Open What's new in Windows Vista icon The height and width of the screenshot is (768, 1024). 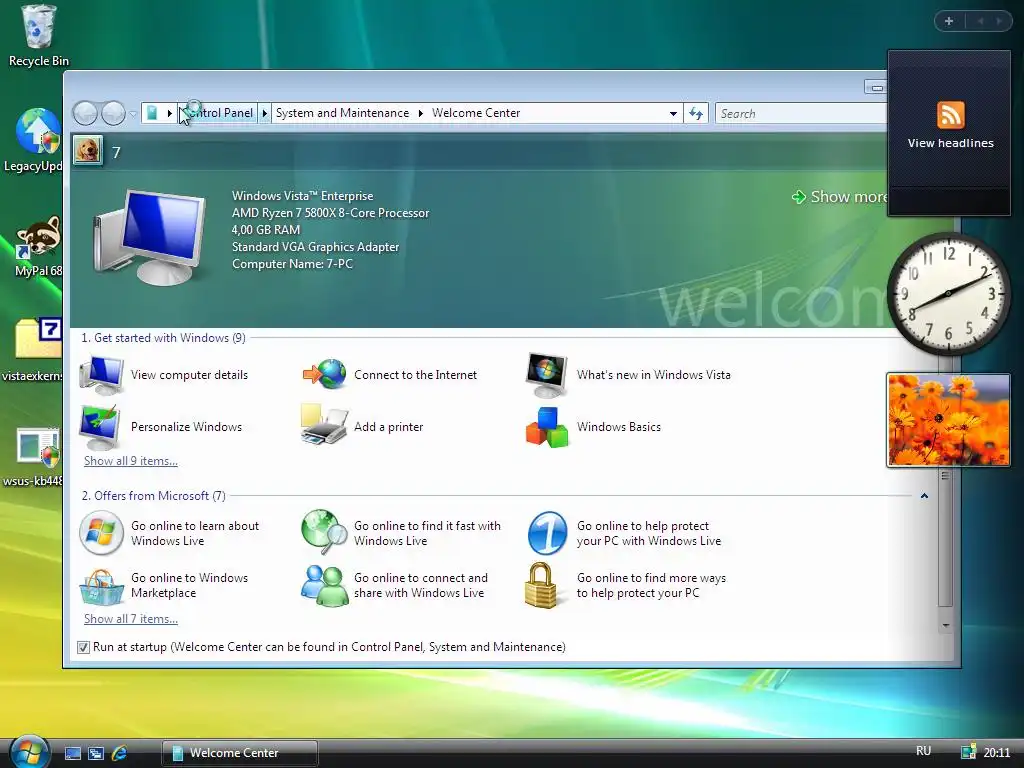pyautogui.click(x=547, y=376)
